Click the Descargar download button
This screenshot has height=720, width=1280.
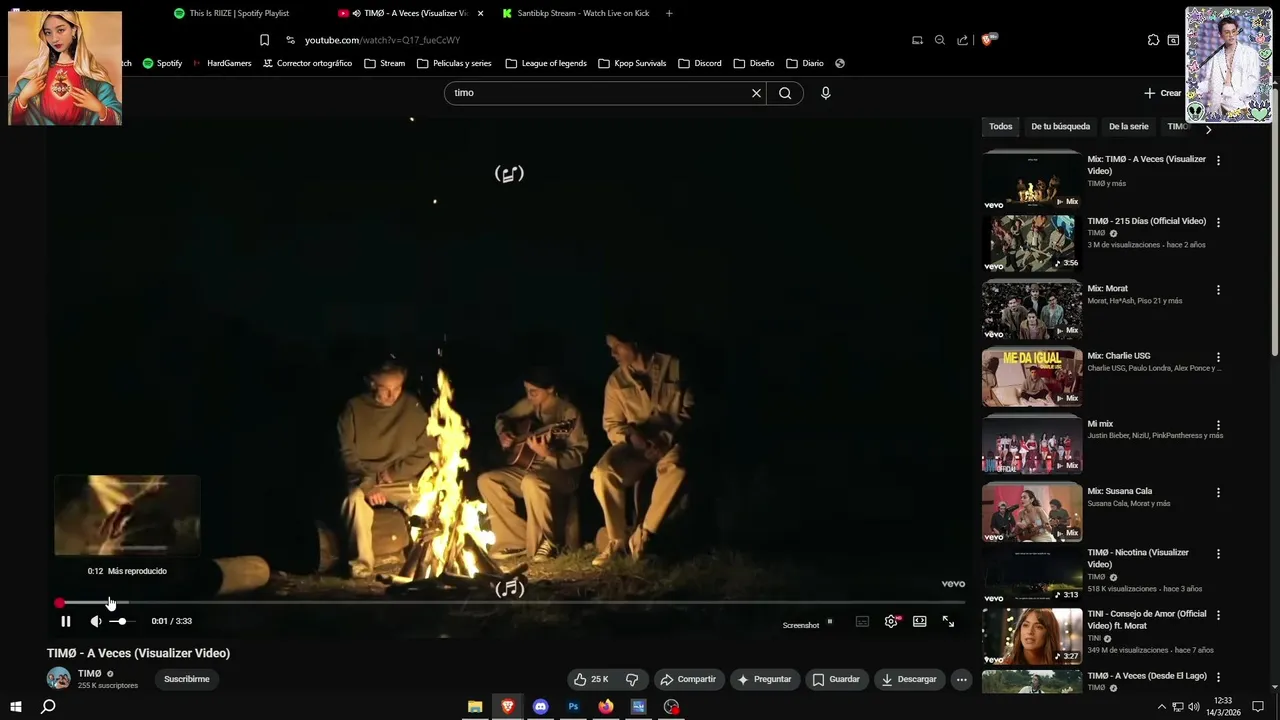pos(909,679)
